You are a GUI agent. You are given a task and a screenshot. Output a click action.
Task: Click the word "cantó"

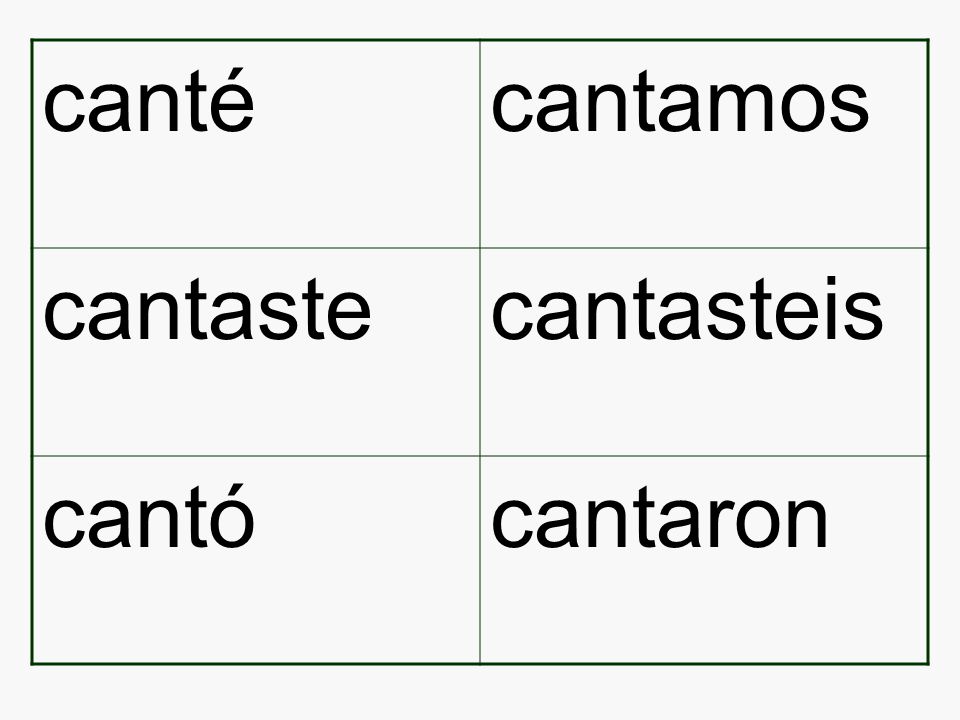click(x=149, y=516)
